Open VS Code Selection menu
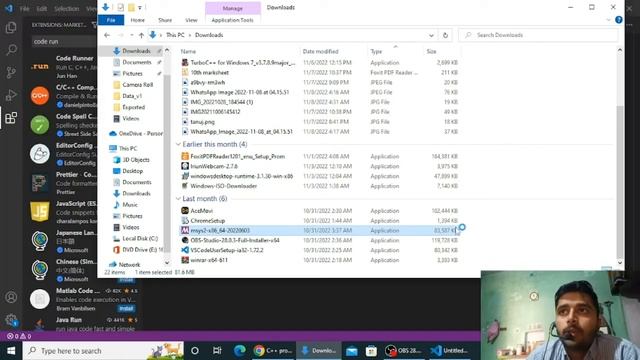The image size is (640, 360). pos(67,8)
